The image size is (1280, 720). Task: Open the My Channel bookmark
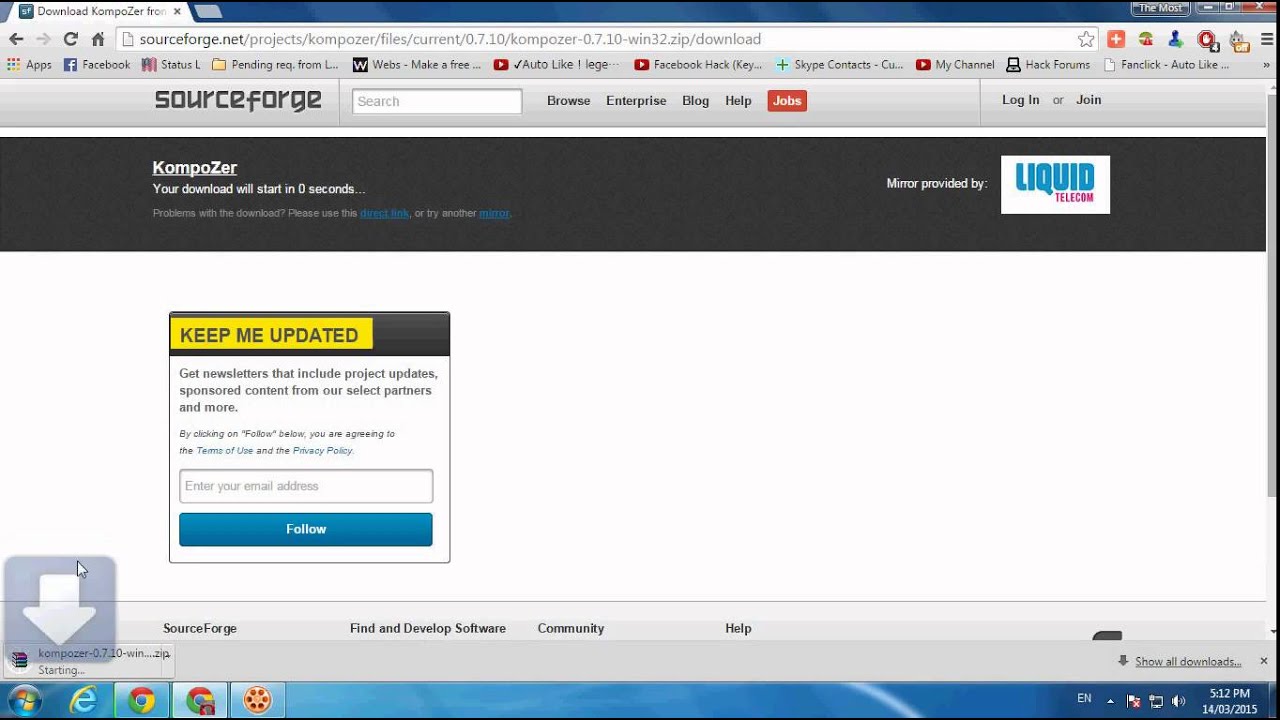(955, 65)
